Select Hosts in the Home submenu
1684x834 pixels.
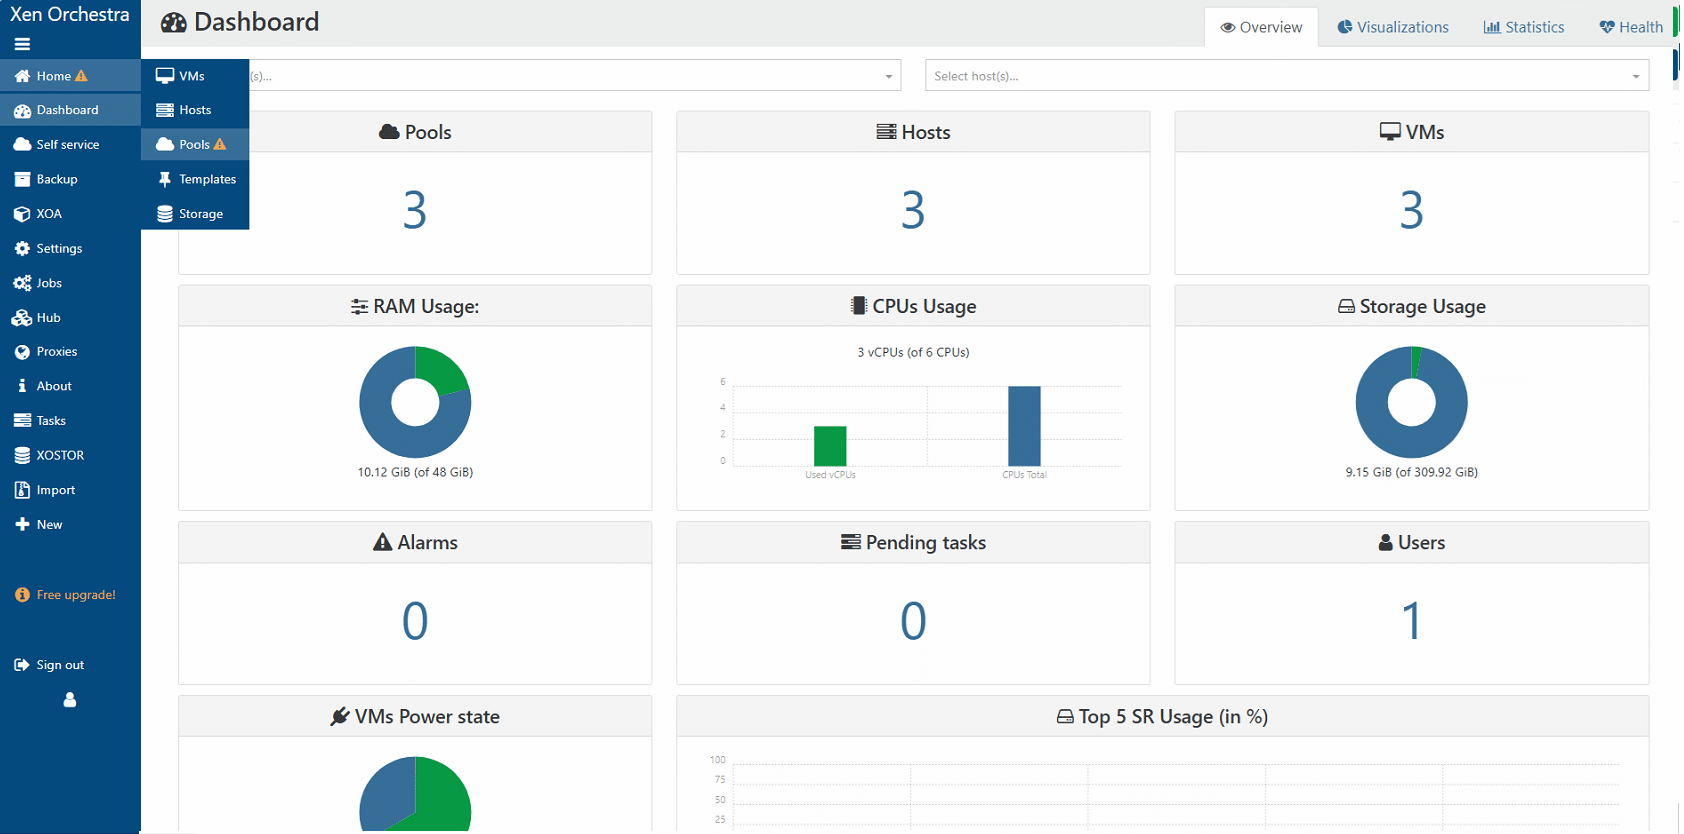point(195,110)
